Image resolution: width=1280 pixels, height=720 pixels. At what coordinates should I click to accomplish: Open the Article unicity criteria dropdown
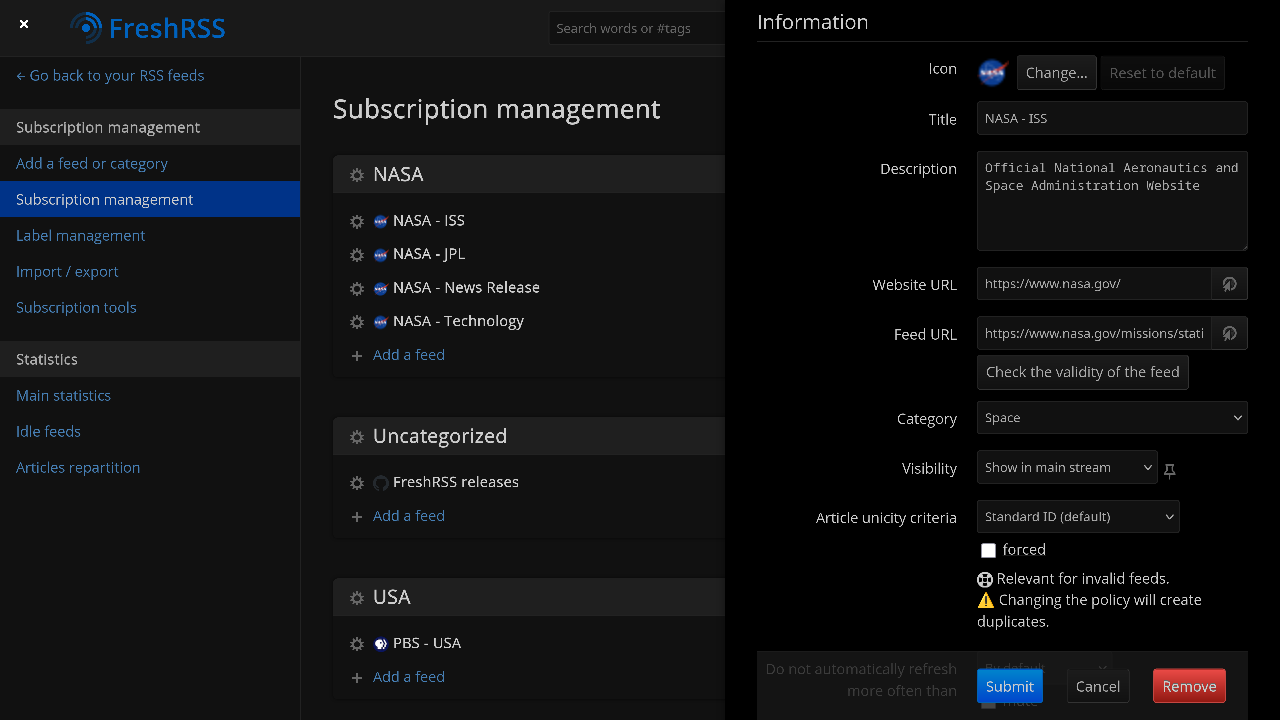click(1078, 516)
